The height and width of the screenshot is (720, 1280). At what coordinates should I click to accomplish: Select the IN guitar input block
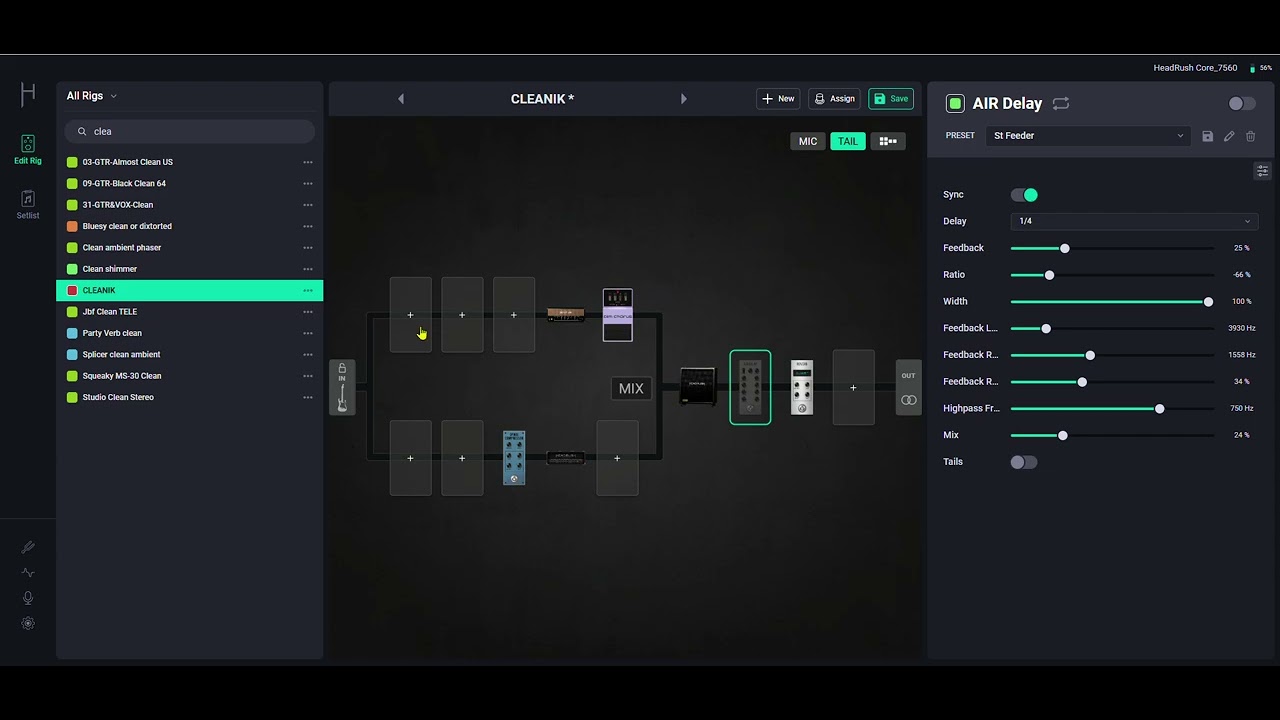tap(342, 388)
